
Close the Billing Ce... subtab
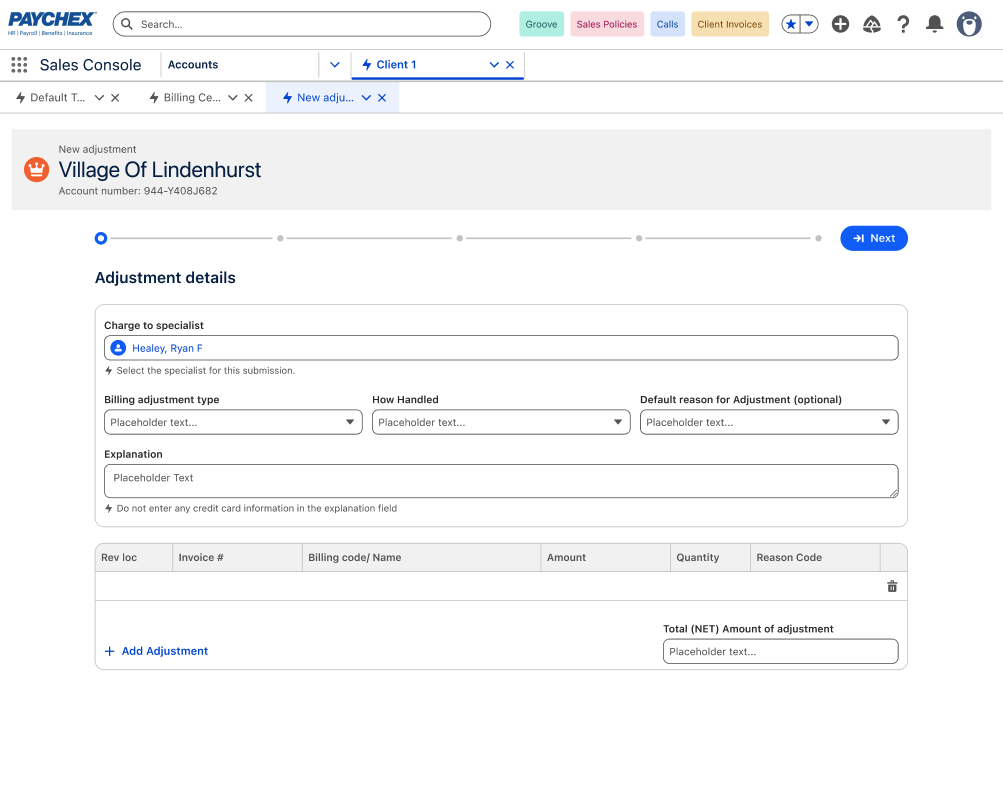(249, 98)
